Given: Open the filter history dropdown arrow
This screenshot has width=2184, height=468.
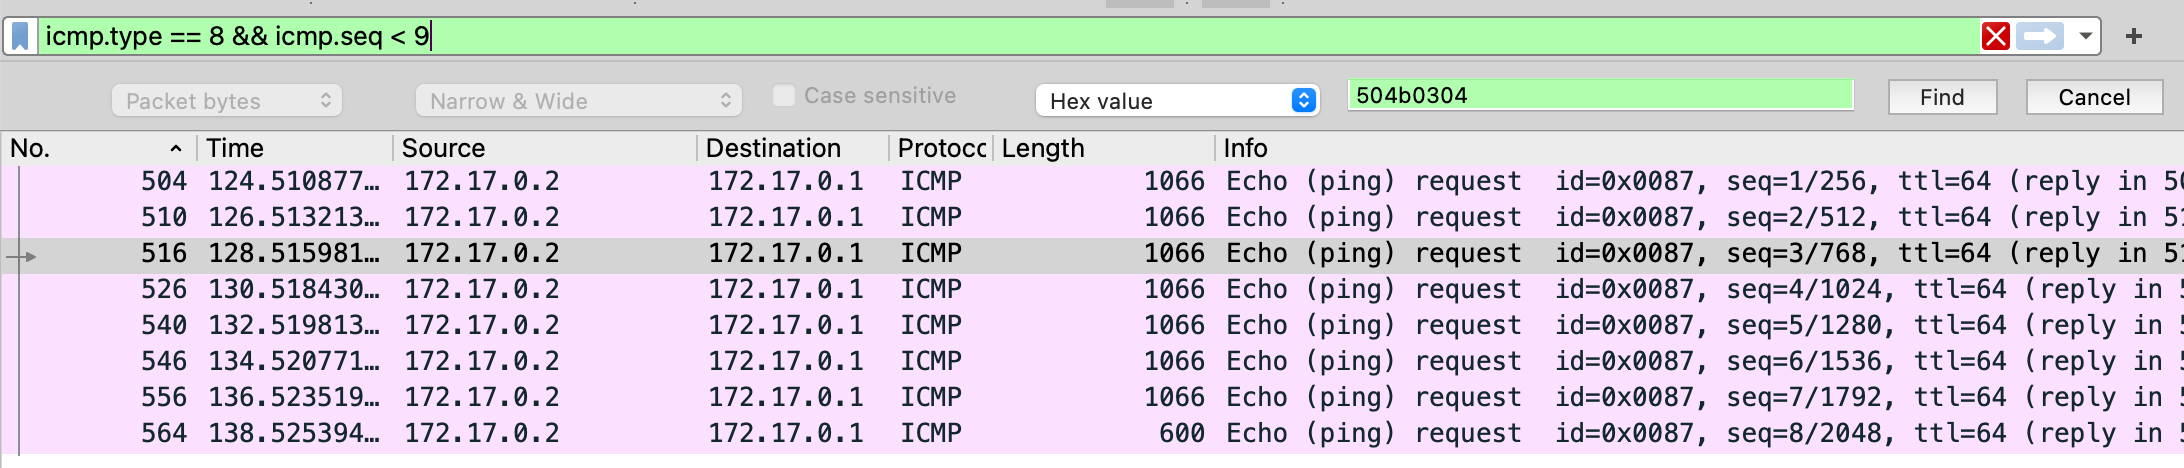Looking at the screenshot, I should (2086, 37).
